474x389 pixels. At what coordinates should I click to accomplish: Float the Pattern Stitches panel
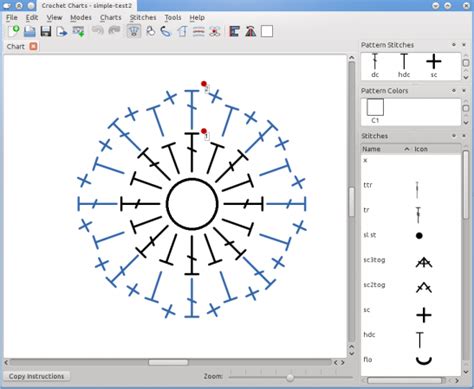(454, 45)
